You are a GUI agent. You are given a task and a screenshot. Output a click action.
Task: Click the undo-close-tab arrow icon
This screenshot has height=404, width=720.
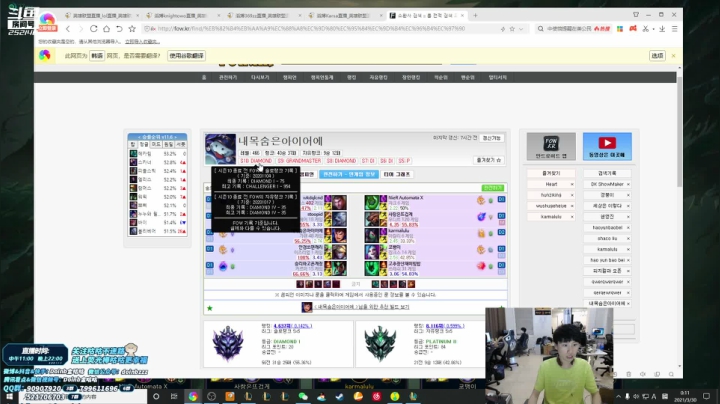[119, 29]
